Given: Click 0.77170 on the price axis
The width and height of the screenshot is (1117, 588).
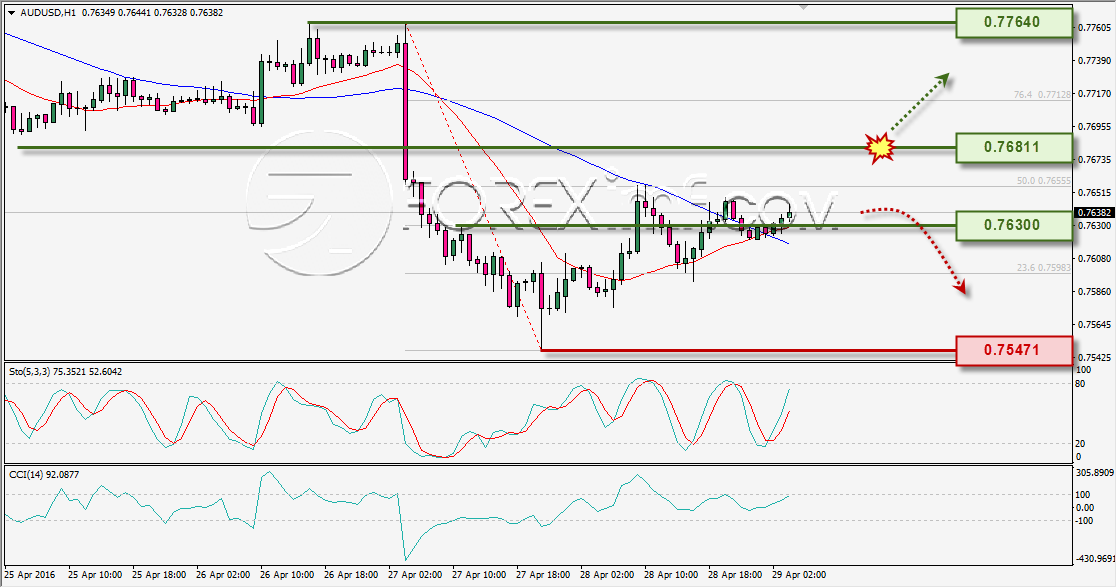Looking at the screenshot, I should click(x=1095, y=93).
